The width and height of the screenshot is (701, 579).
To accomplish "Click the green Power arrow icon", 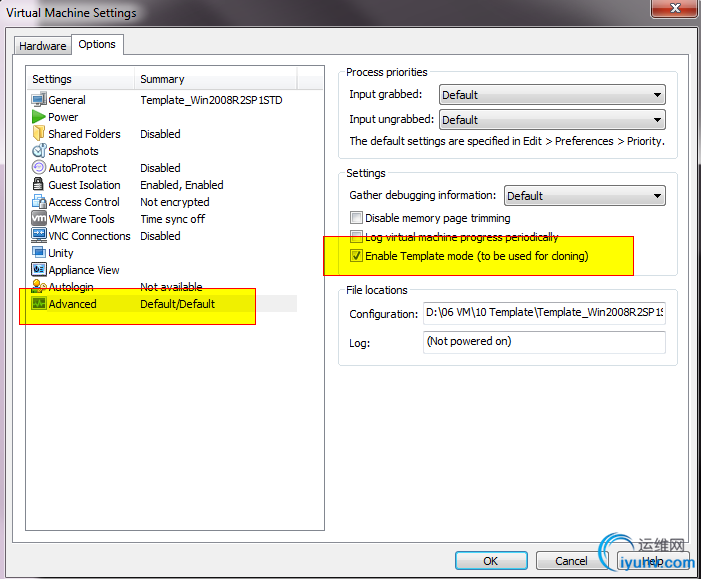I will coord(39,117).
